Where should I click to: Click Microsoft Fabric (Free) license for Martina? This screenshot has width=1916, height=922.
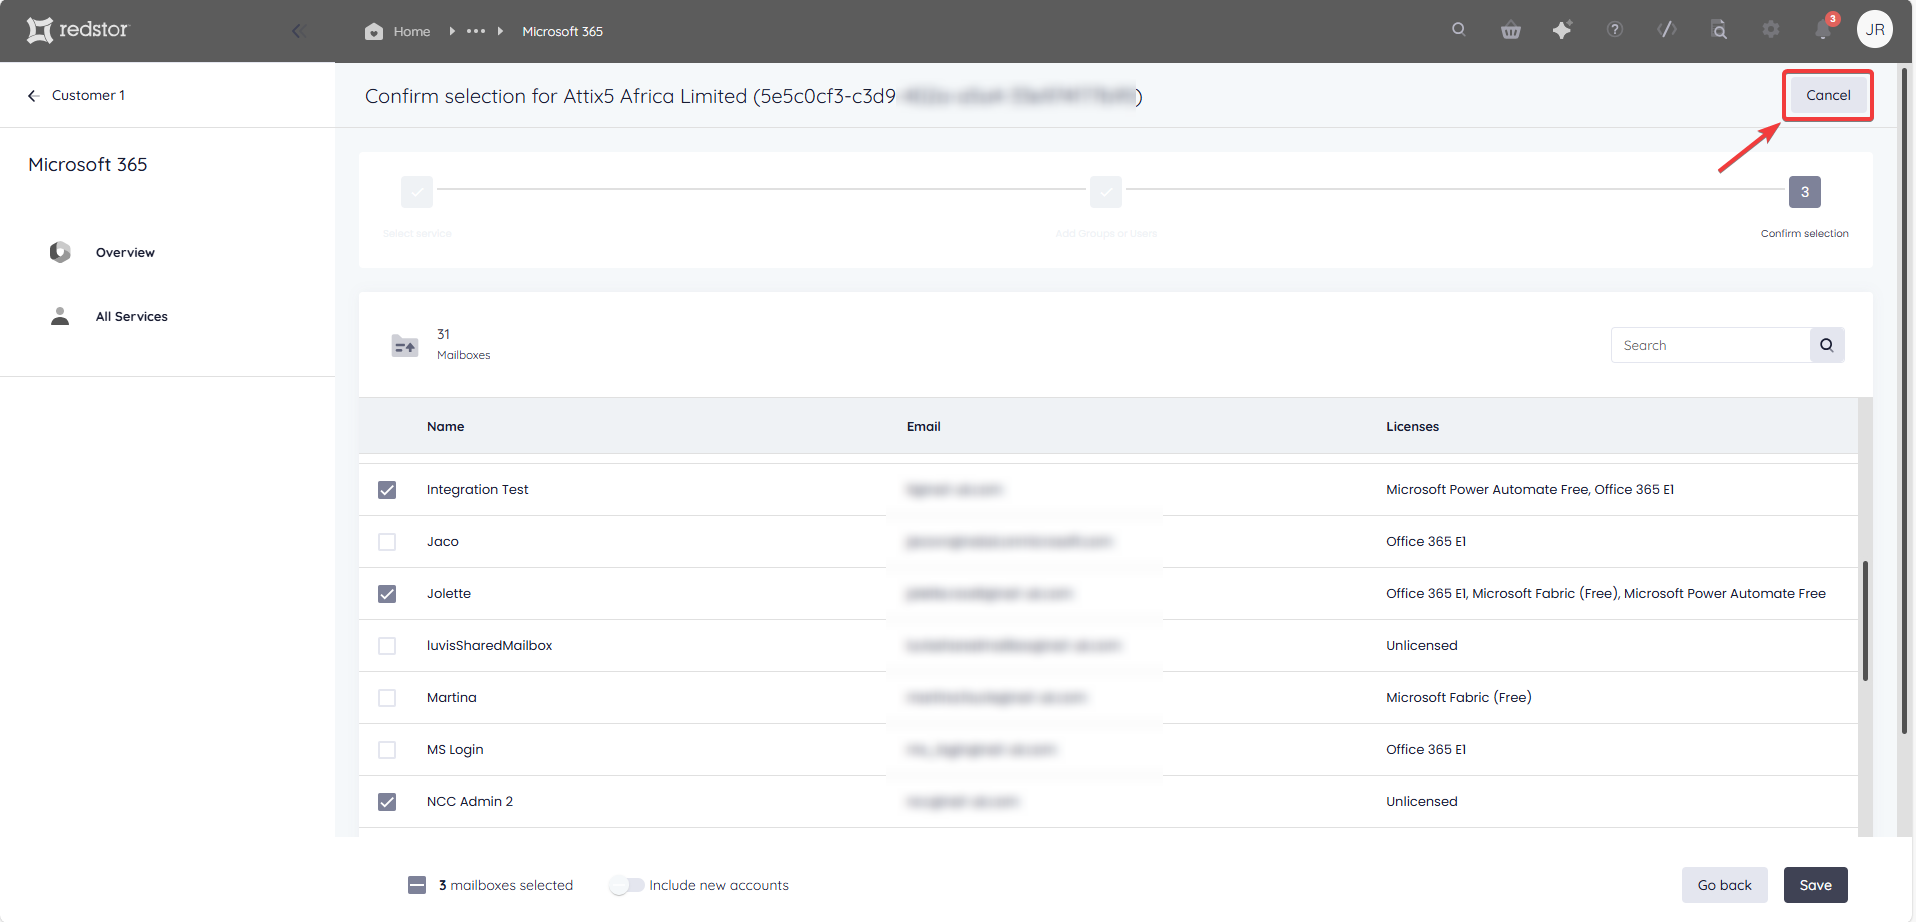(x=1458, y=697)
